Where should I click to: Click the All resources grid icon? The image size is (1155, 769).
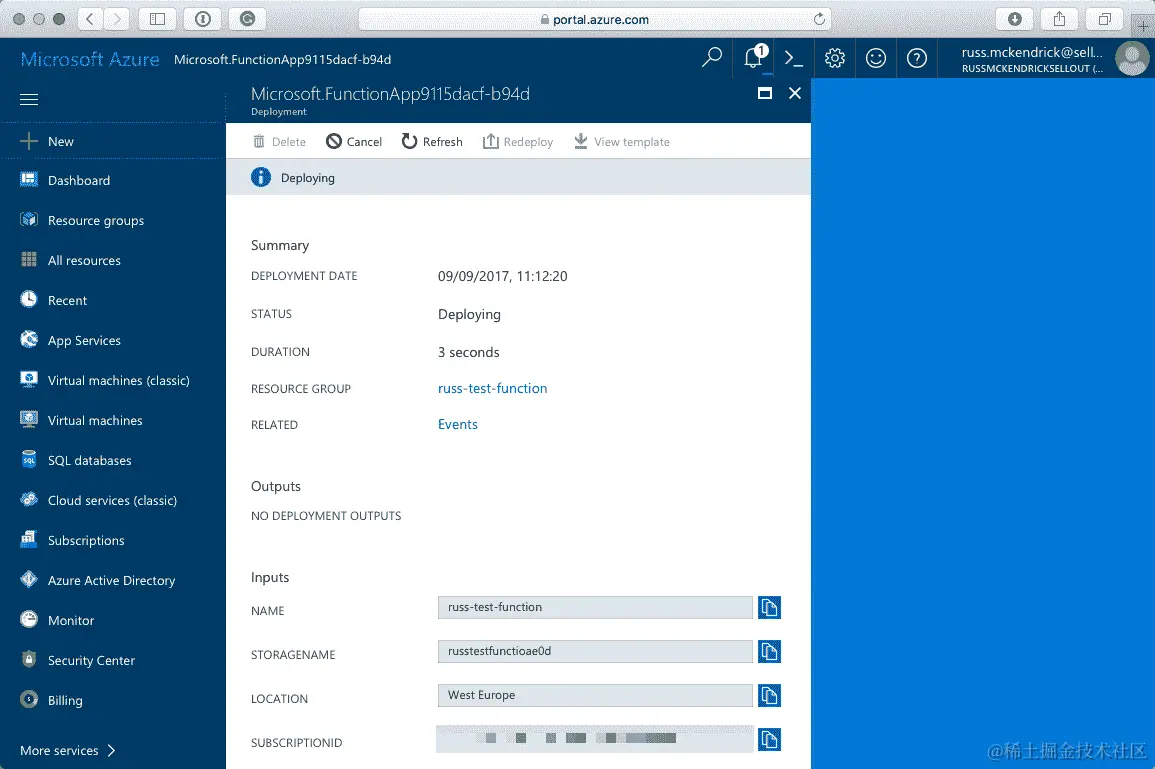(x=29, y=259)
